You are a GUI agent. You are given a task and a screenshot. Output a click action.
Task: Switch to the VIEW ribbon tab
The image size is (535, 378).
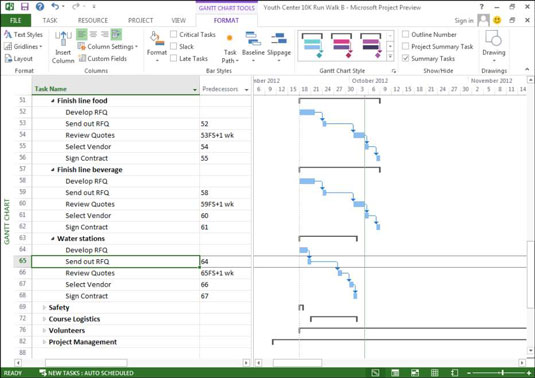(x=178, y=20)
